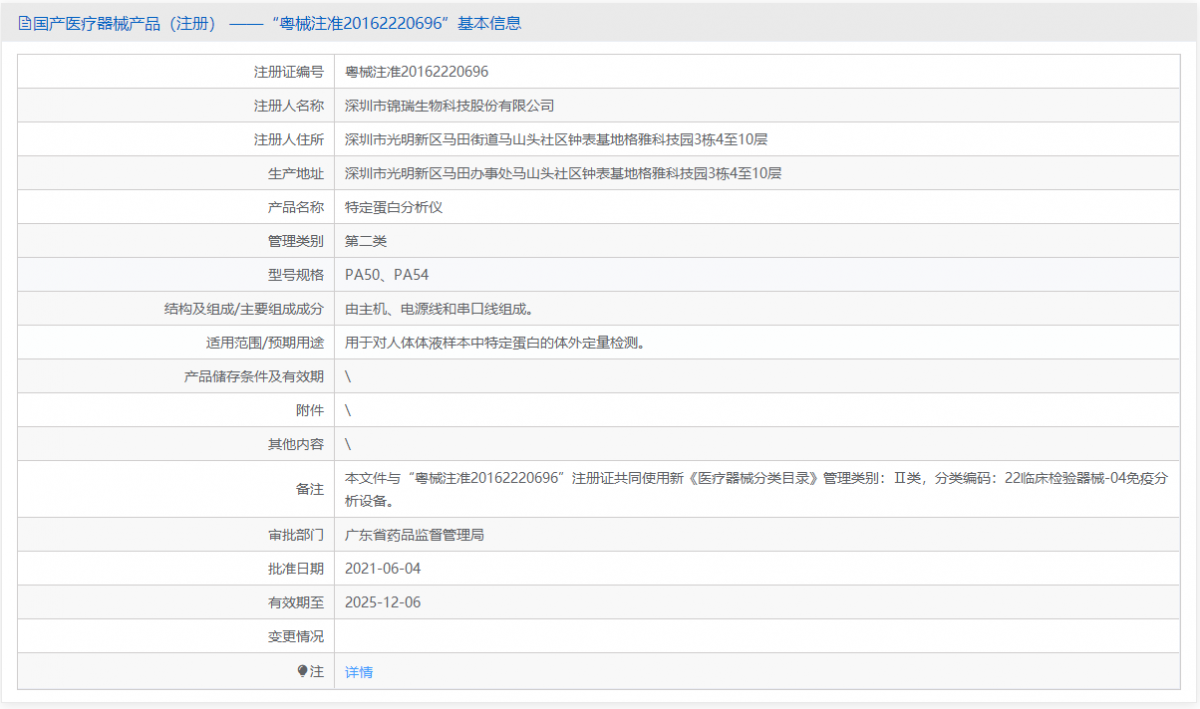Click the 型号规格 label
This screenshot has width=1200, height=709.
click(x=296, y=275)
